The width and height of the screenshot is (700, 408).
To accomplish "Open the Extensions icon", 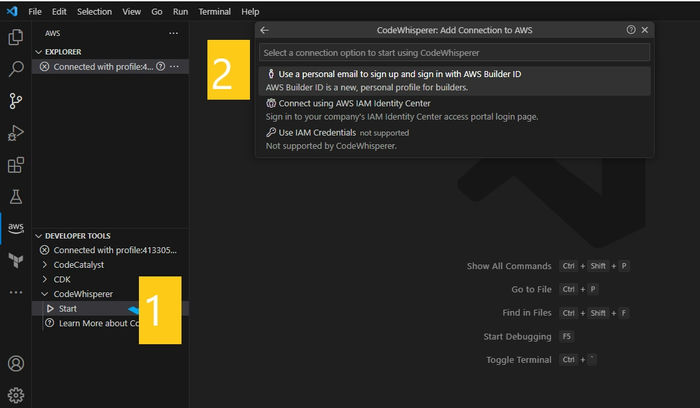I will [x=16, y=165].
